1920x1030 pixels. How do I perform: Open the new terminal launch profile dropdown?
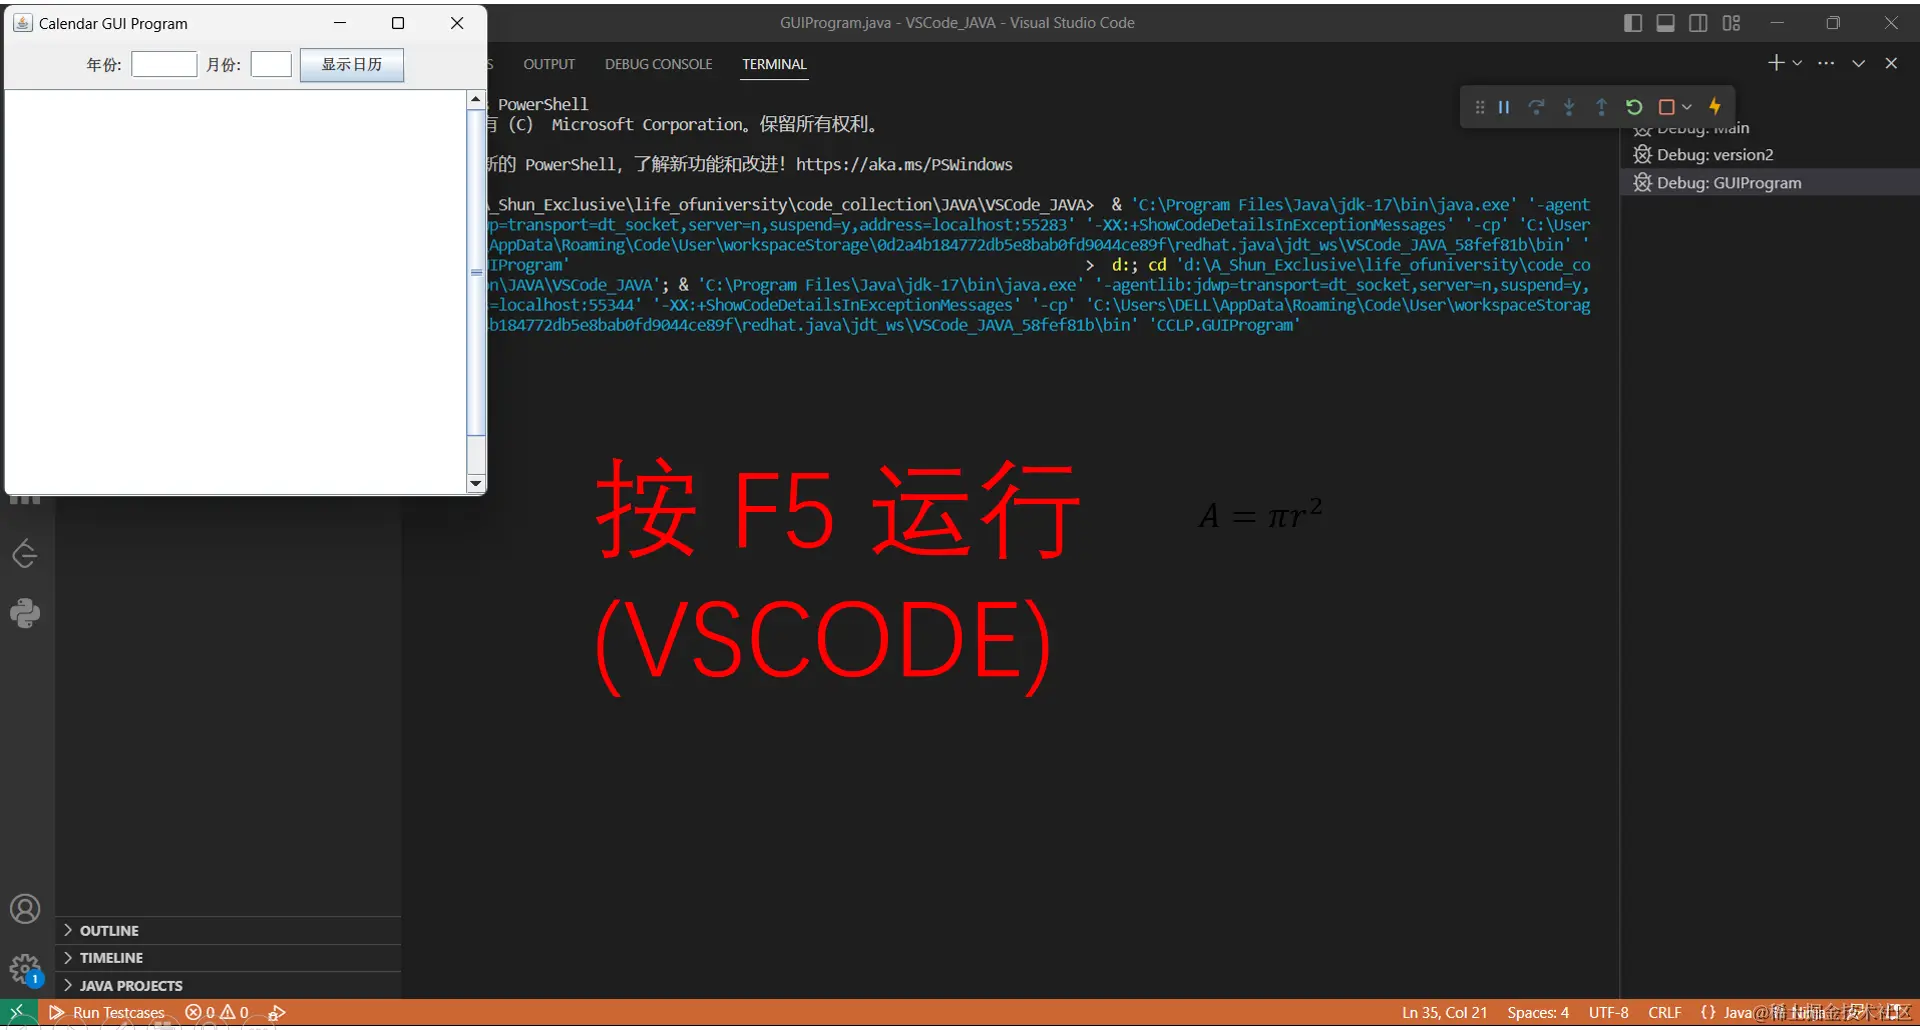[1797, 63]
